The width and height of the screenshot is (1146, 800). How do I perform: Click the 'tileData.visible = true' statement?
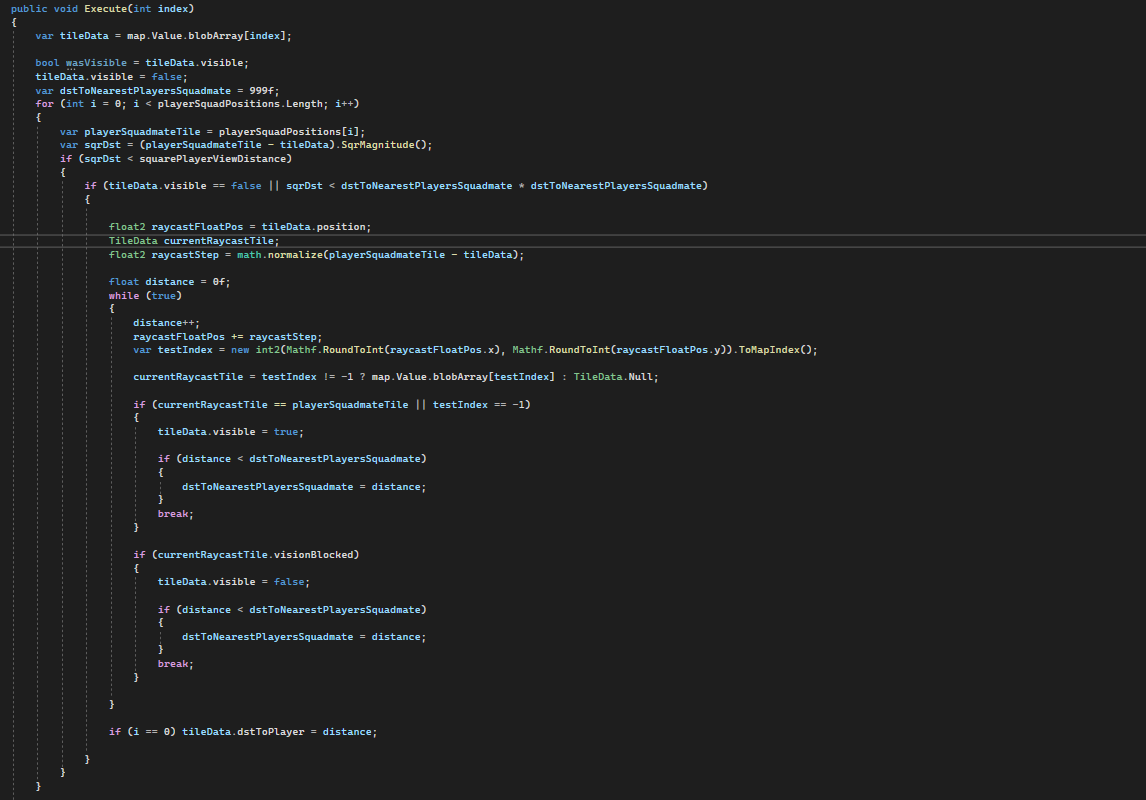click(x=227, y=432)
